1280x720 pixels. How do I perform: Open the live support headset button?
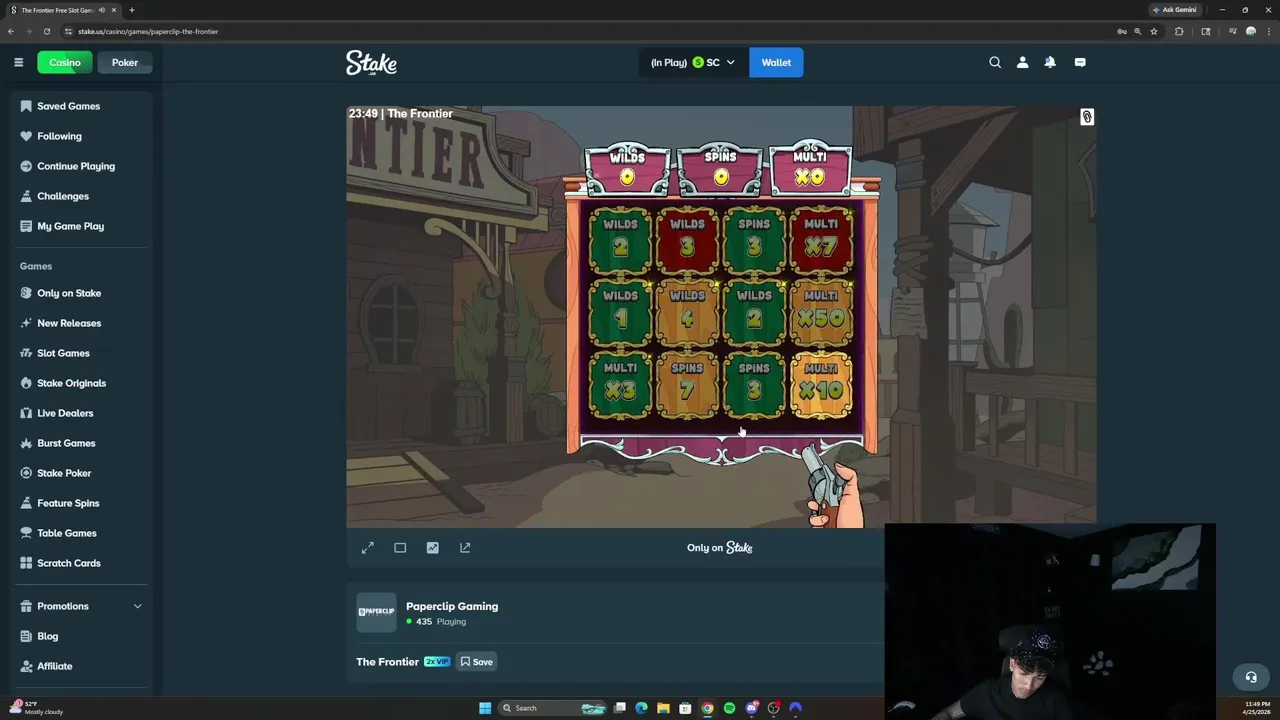pos(1250,677)
